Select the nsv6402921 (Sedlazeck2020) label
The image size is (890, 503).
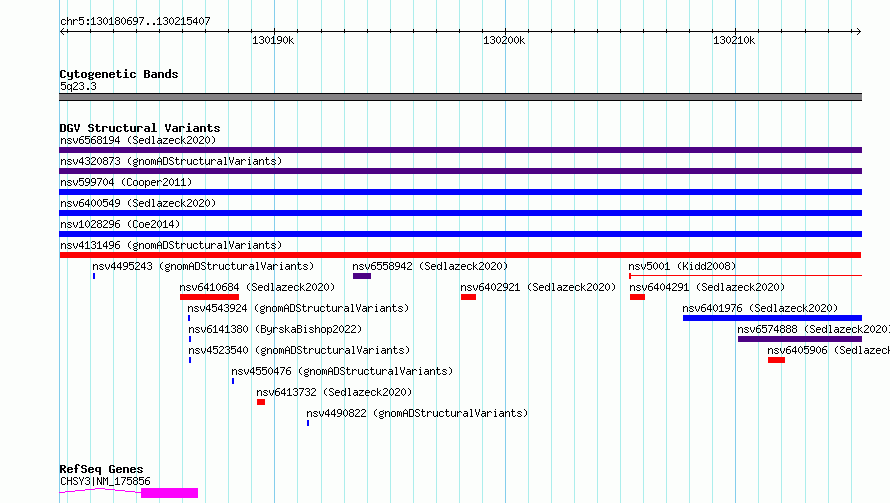coord(538,287)
